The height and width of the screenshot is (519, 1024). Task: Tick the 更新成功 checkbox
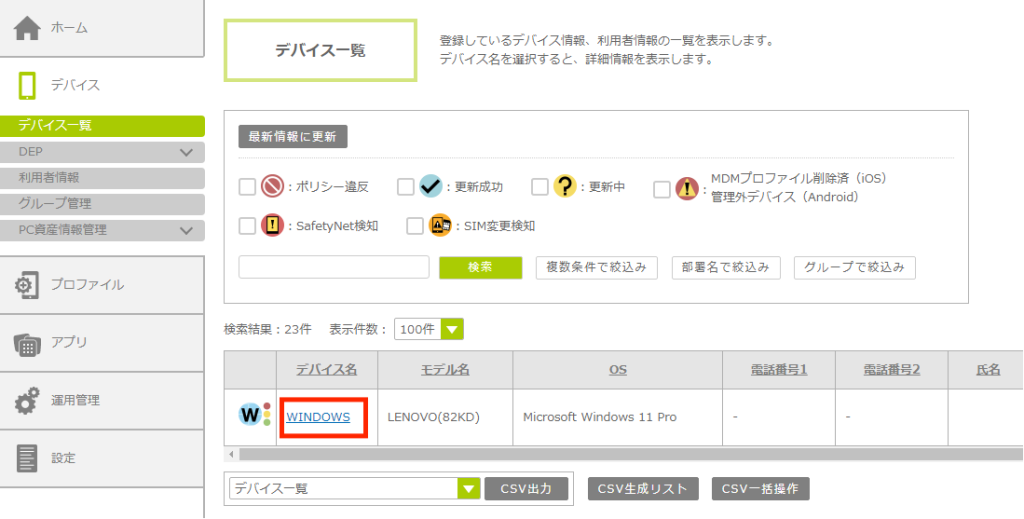(x=406, y=187)
